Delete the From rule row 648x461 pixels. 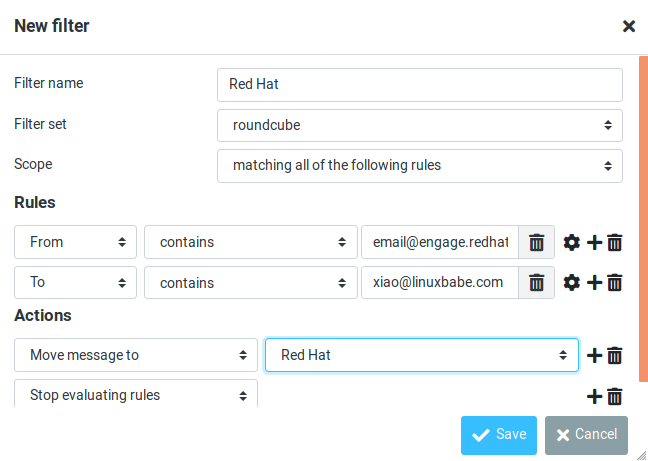(x=615, y=242)
